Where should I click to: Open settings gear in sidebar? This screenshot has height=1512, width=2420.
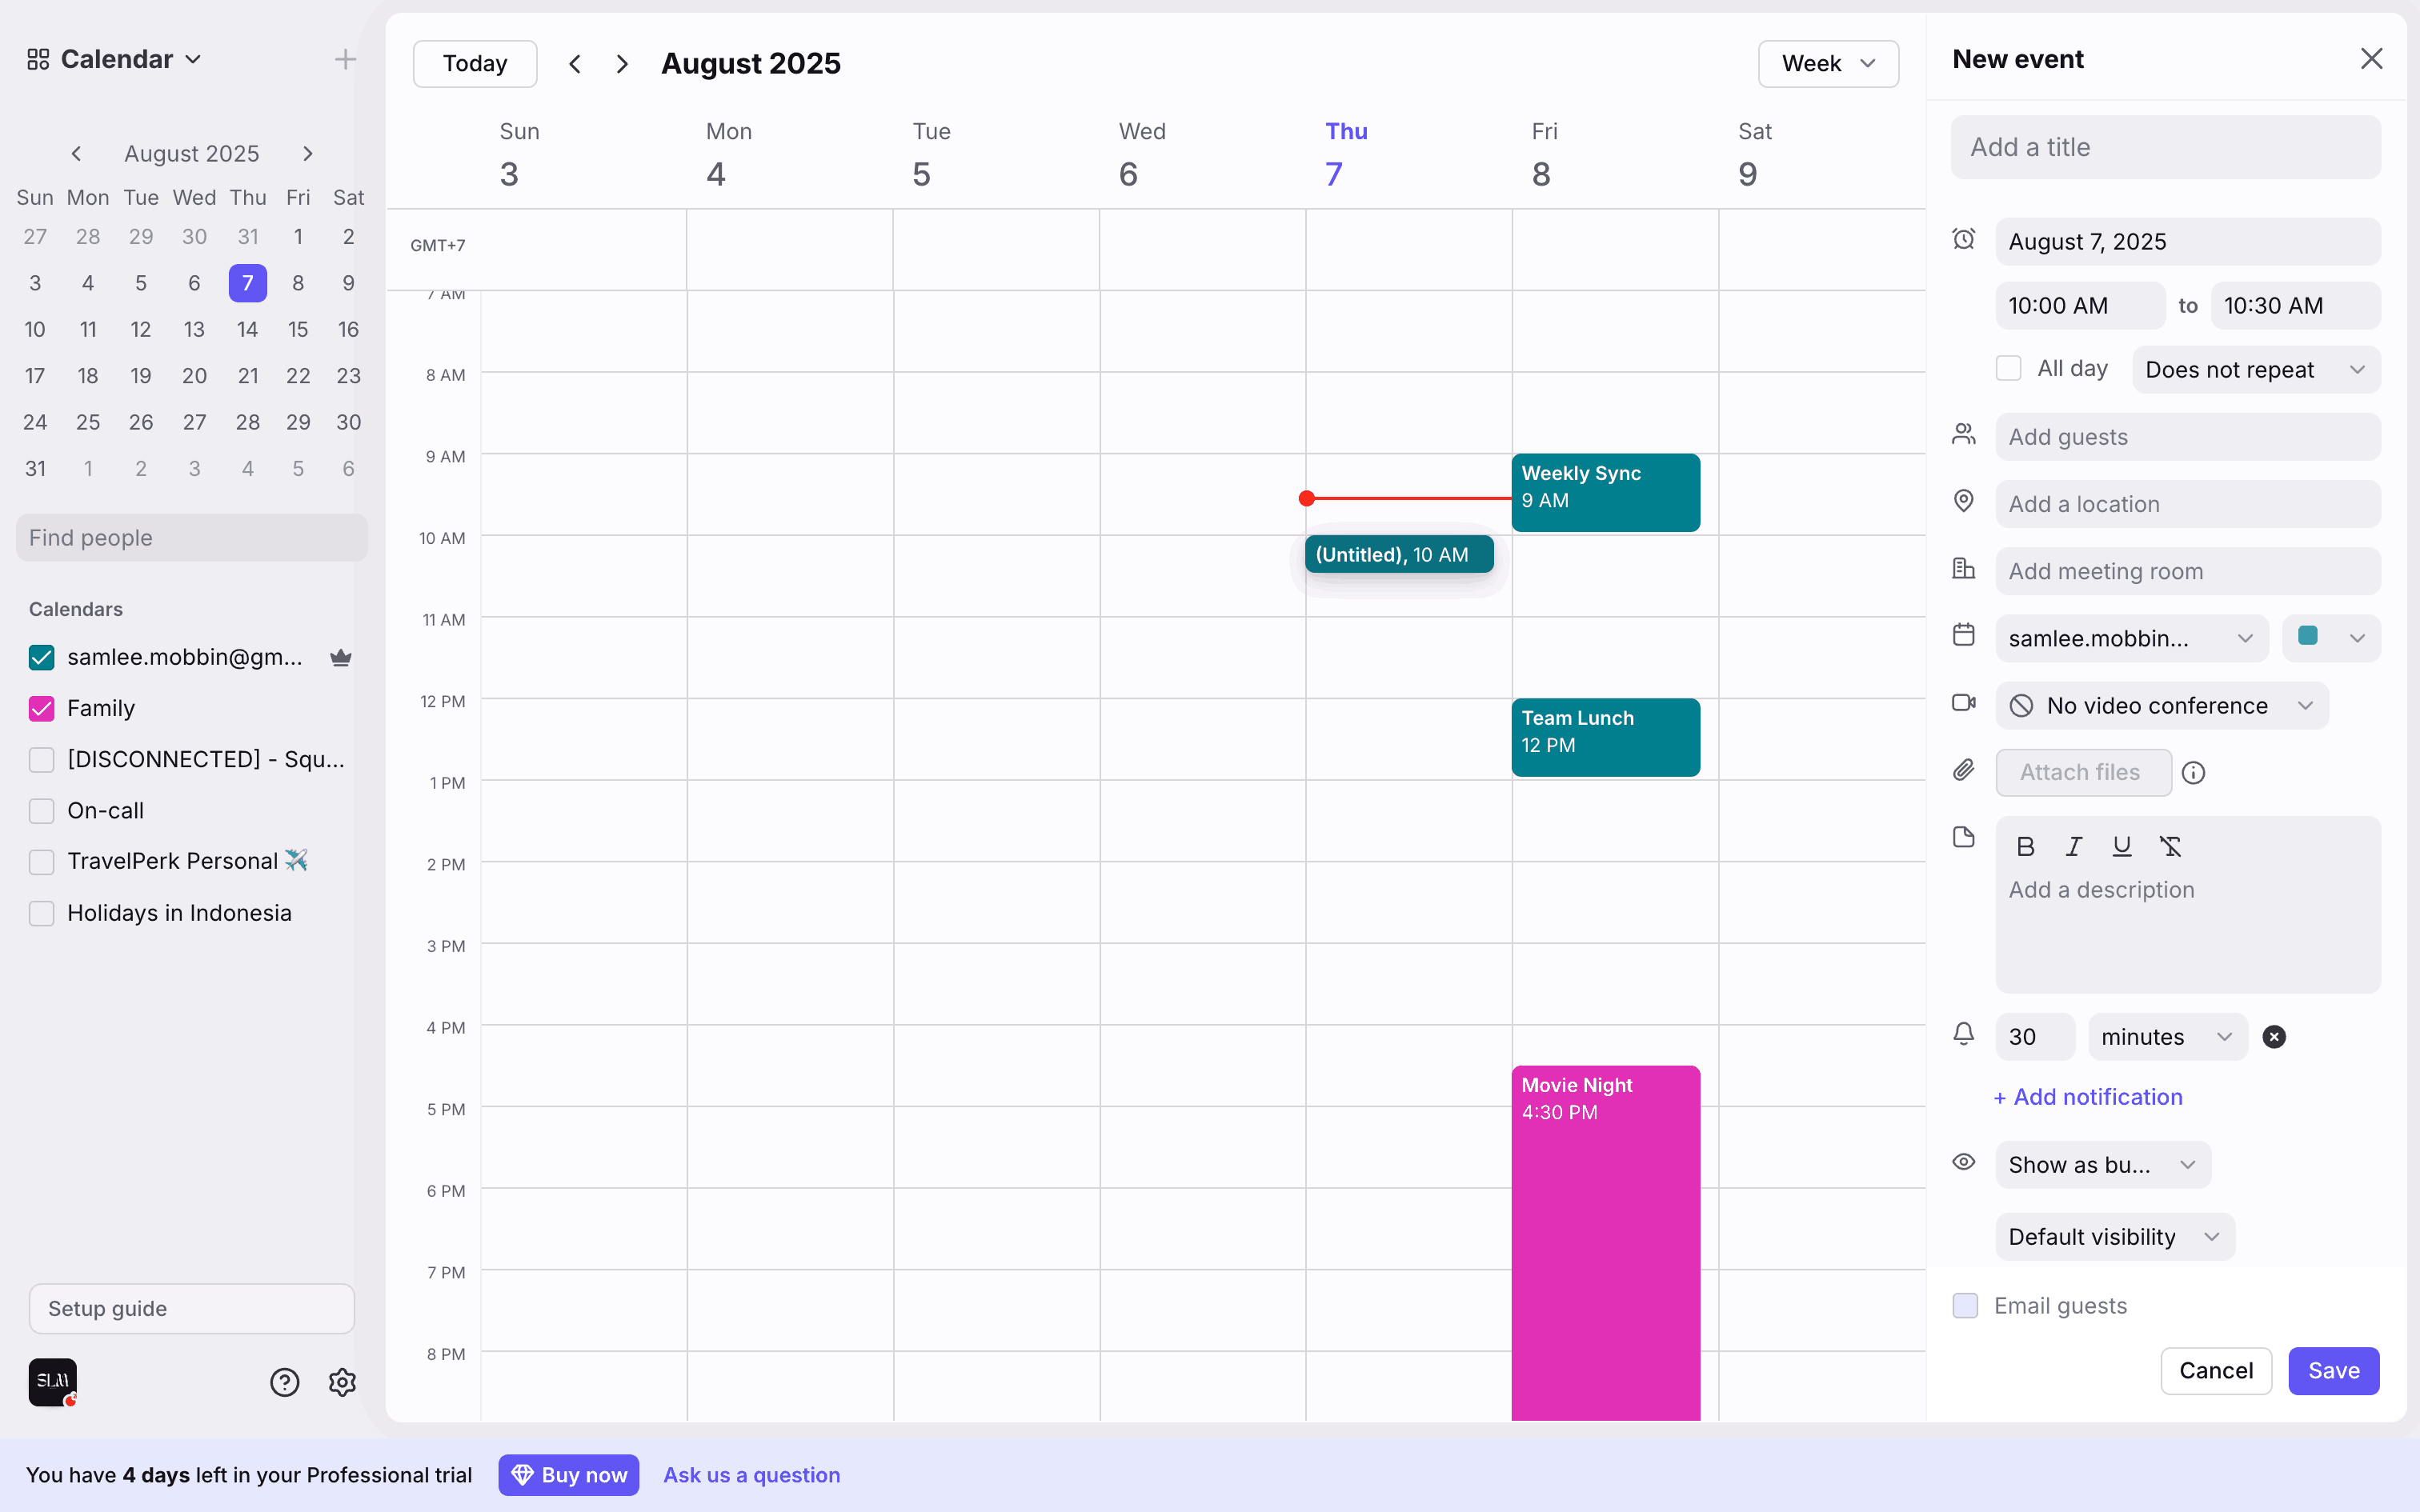(x=342, y=1382)
